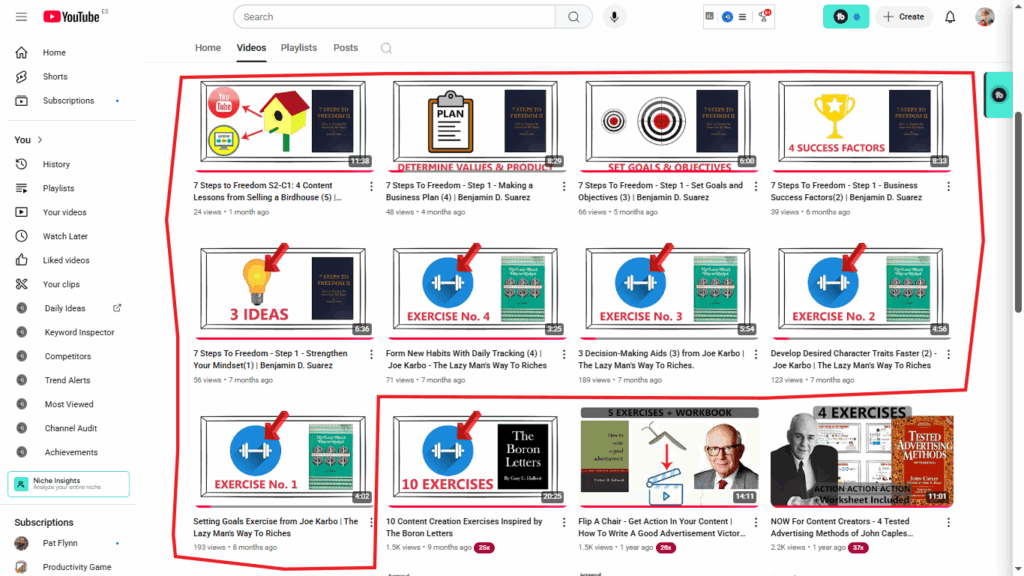Image resolution: width=1024 pixels, height=576 pixels.
Task: Open the hamburger guide menu
Action: (21, 17)
